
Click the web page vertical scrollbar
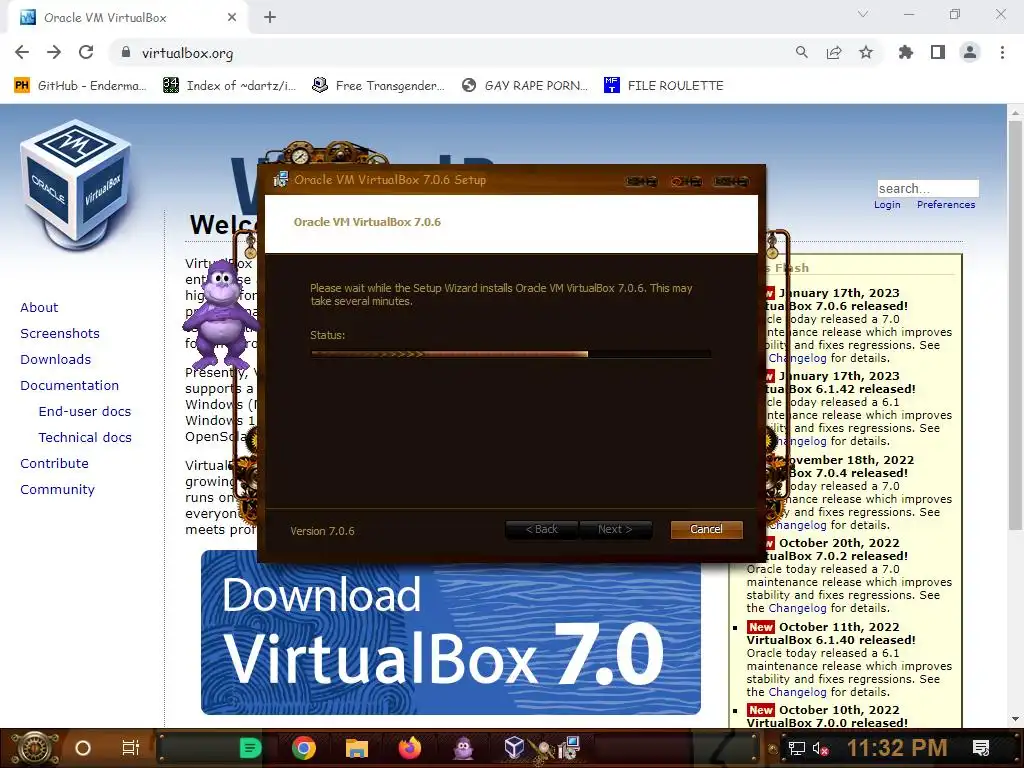(x=1015, y=327)
